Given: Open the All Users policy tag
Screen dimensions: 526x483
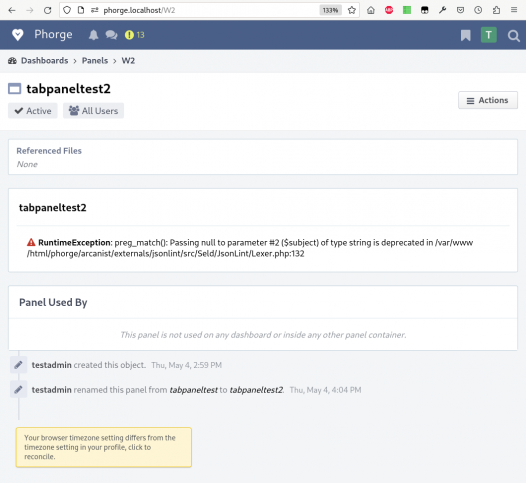Looking at the screenshot, I should tap(93, 111).
